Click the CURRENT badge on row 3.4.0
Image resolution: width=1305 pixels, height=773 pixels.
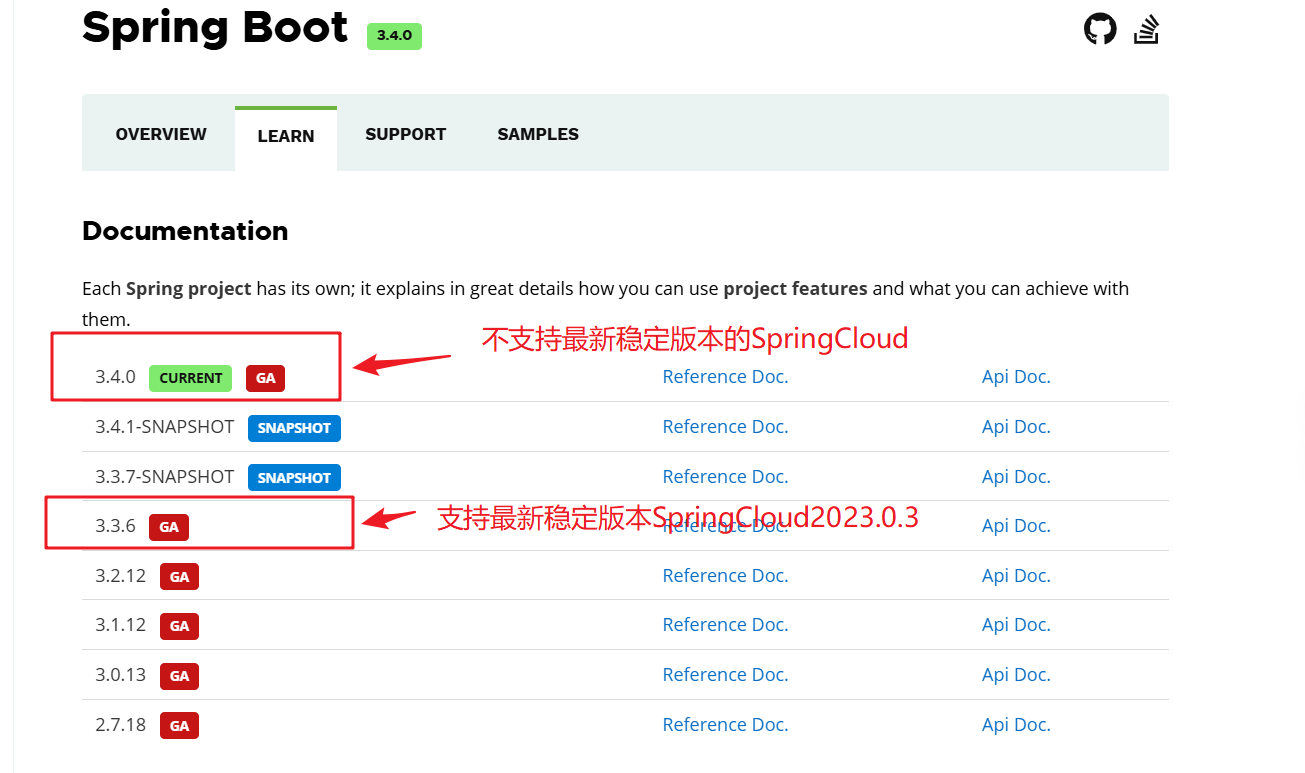[190, 378]
